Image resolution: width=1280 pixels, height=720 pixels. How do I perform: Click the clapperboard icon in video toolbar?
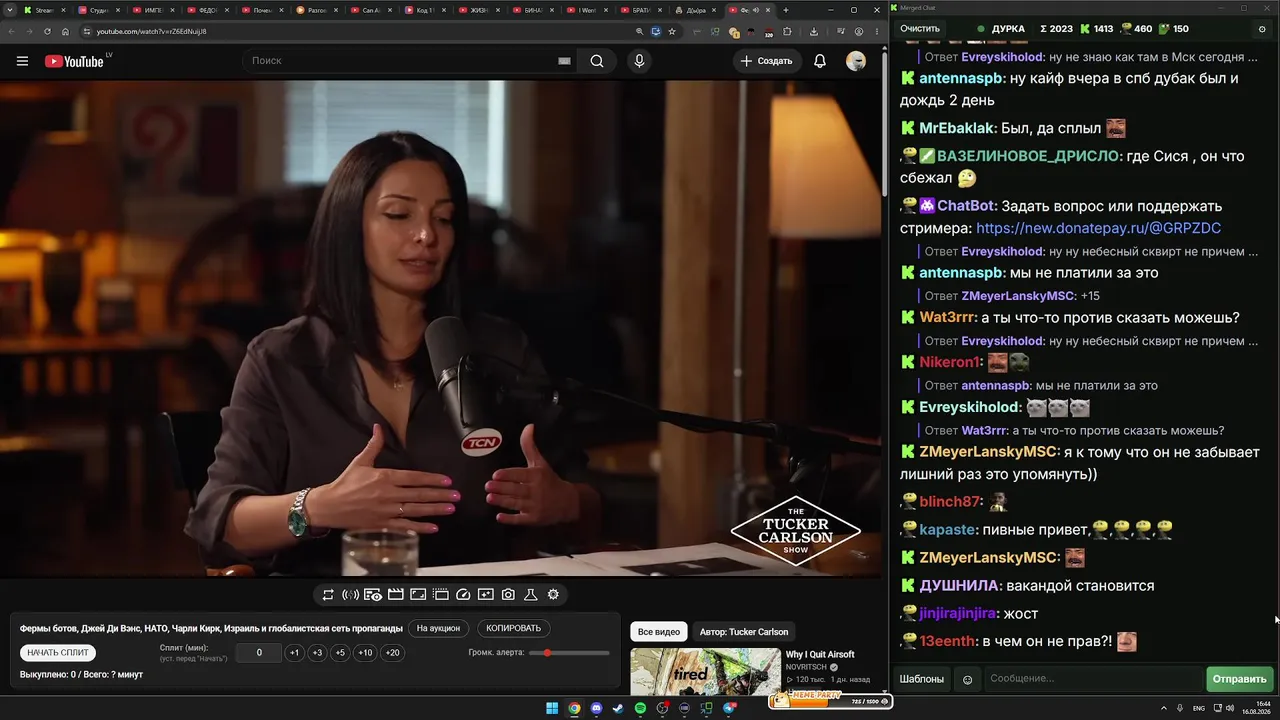tap(396, 595)
